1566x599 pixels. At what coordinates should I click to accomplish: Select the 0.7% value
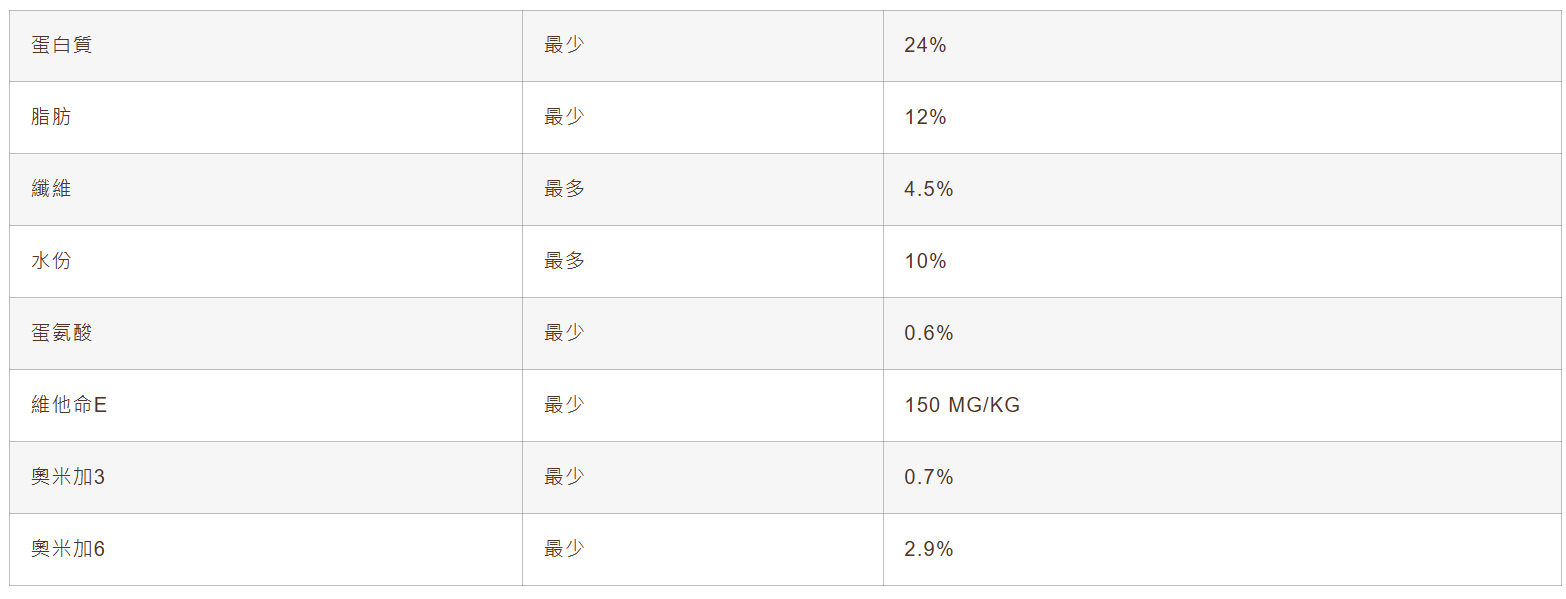click(929, 477)
